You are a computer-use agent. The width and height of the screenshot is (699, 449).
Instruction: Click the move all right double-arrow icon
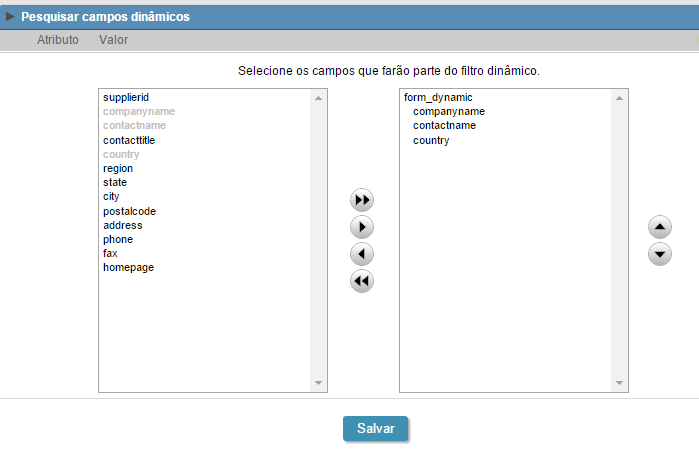click(x=362, y=201)
